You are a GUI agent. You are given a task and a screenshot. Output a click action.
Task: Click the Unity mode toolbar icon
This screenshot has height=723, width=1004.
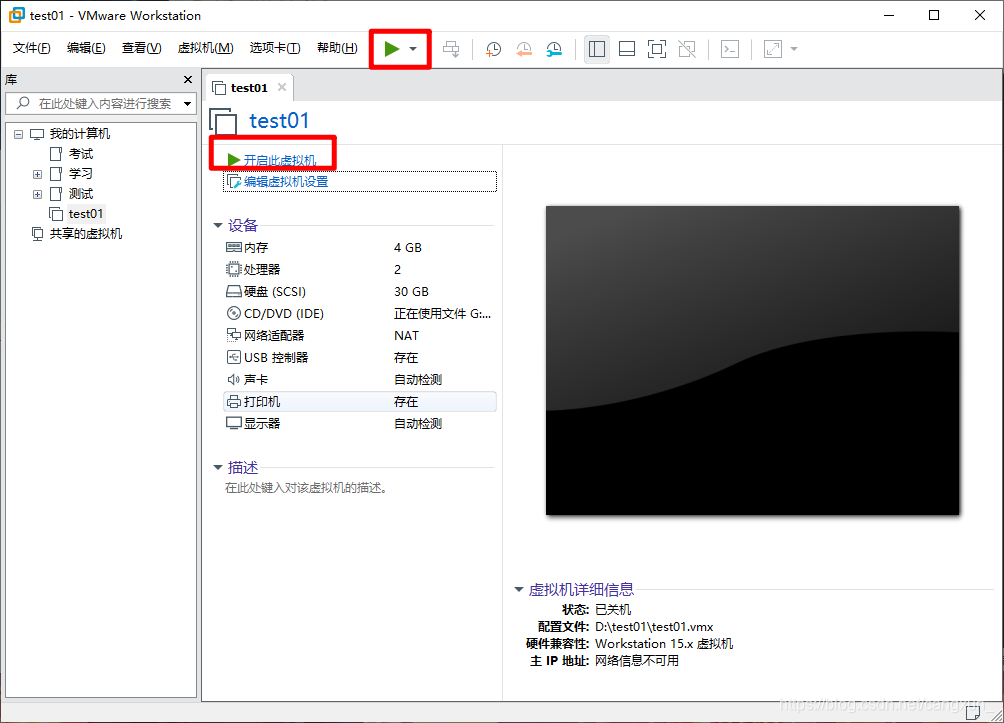coord(687,49)
